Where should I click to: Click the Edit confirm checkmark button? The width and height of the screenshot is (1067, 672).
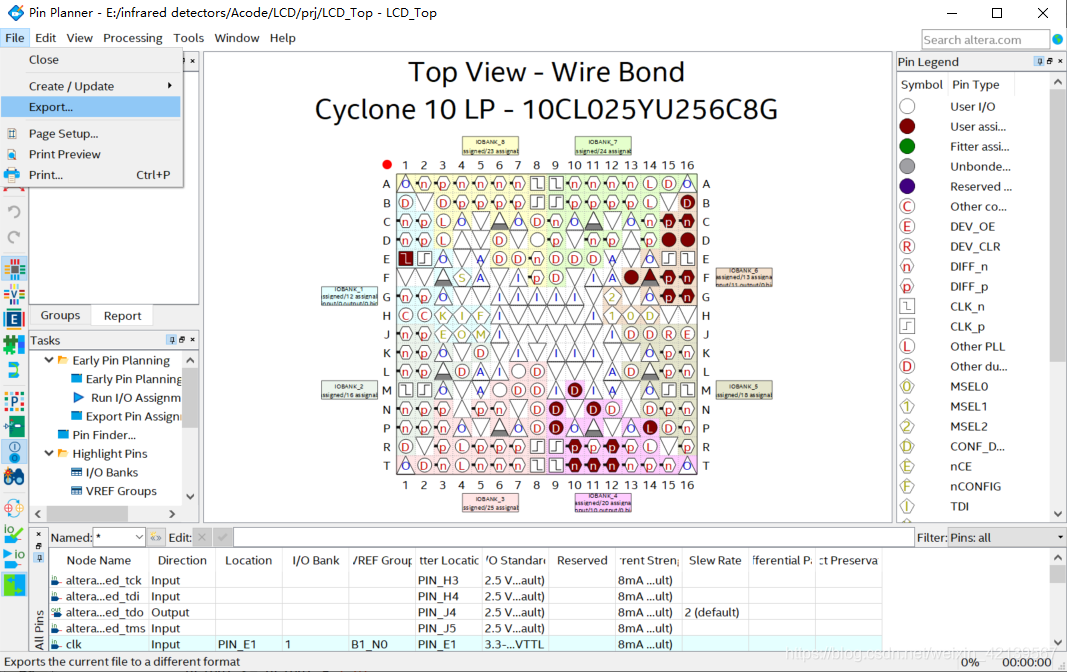click(x=222, y=537)
